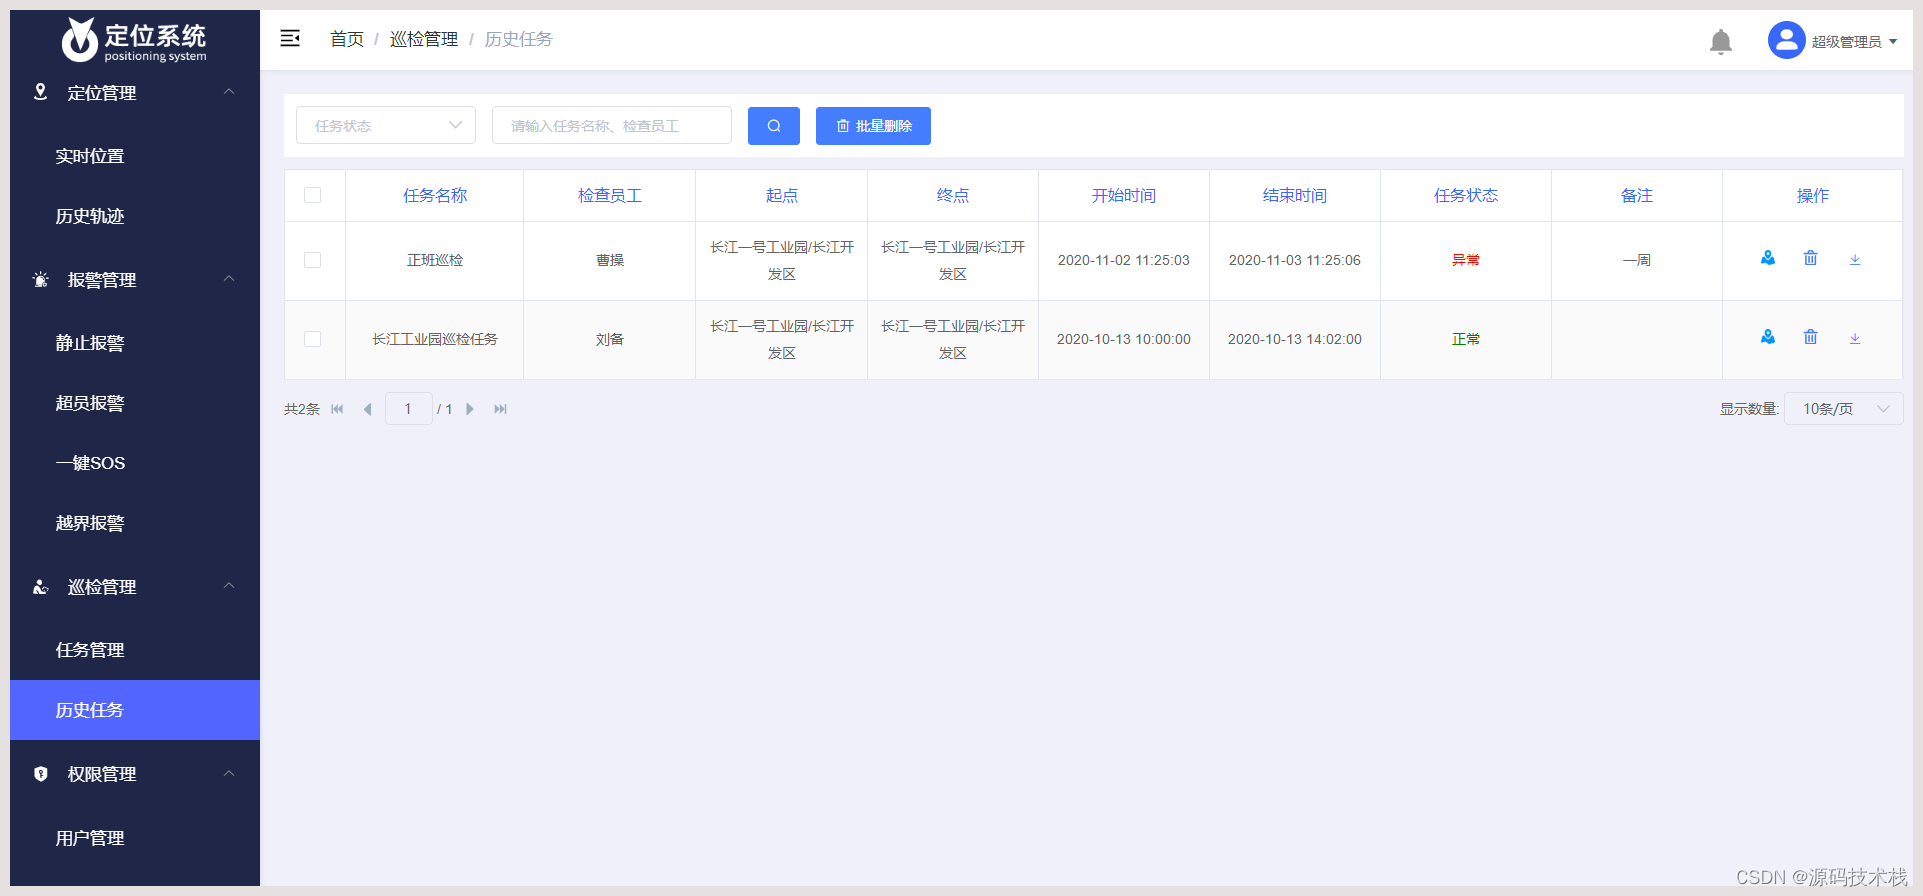This screenshot has width=1923, height=896.
Task: Click the 刘备 inspector cell
Action: (x=610, y=339)
